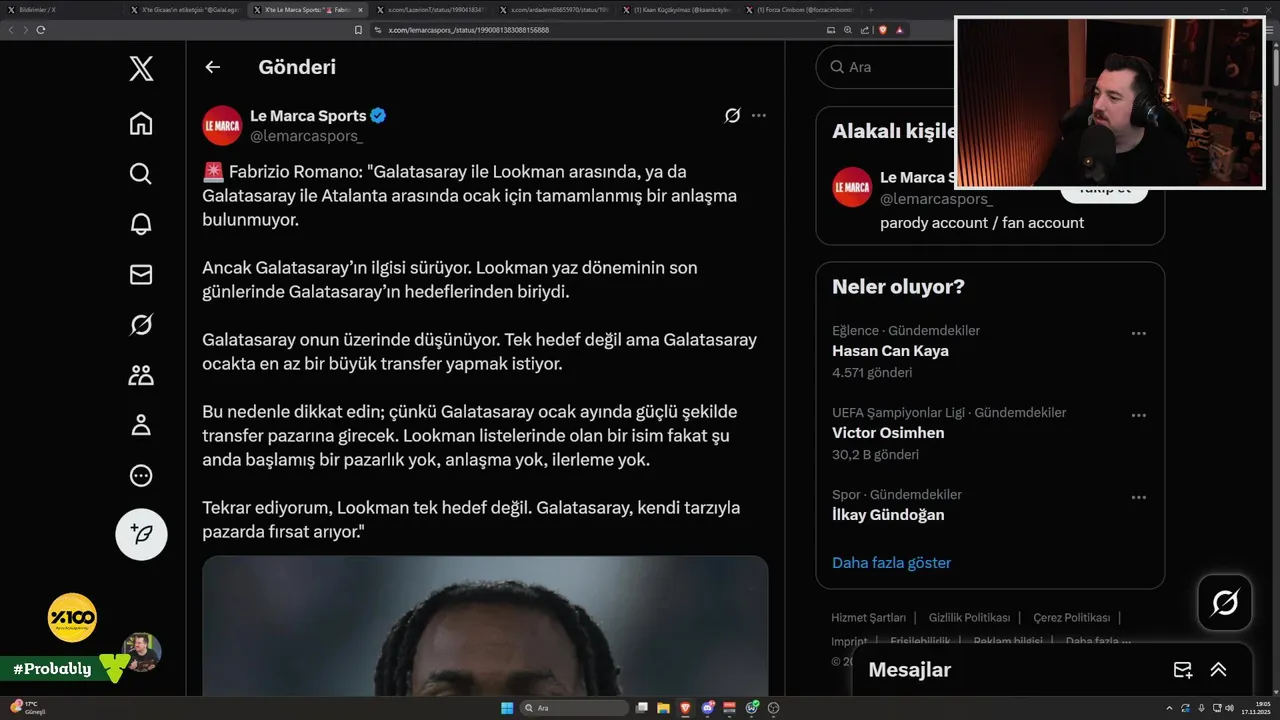Click browser zoom magnifier icon in address bar
The width and height of the screenshot is (1280, 720).
coord(850,30)
